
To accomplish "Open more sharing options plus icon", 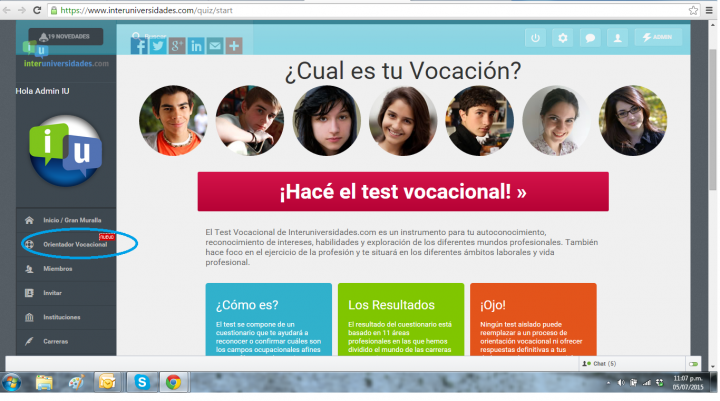I will [234, 46].
